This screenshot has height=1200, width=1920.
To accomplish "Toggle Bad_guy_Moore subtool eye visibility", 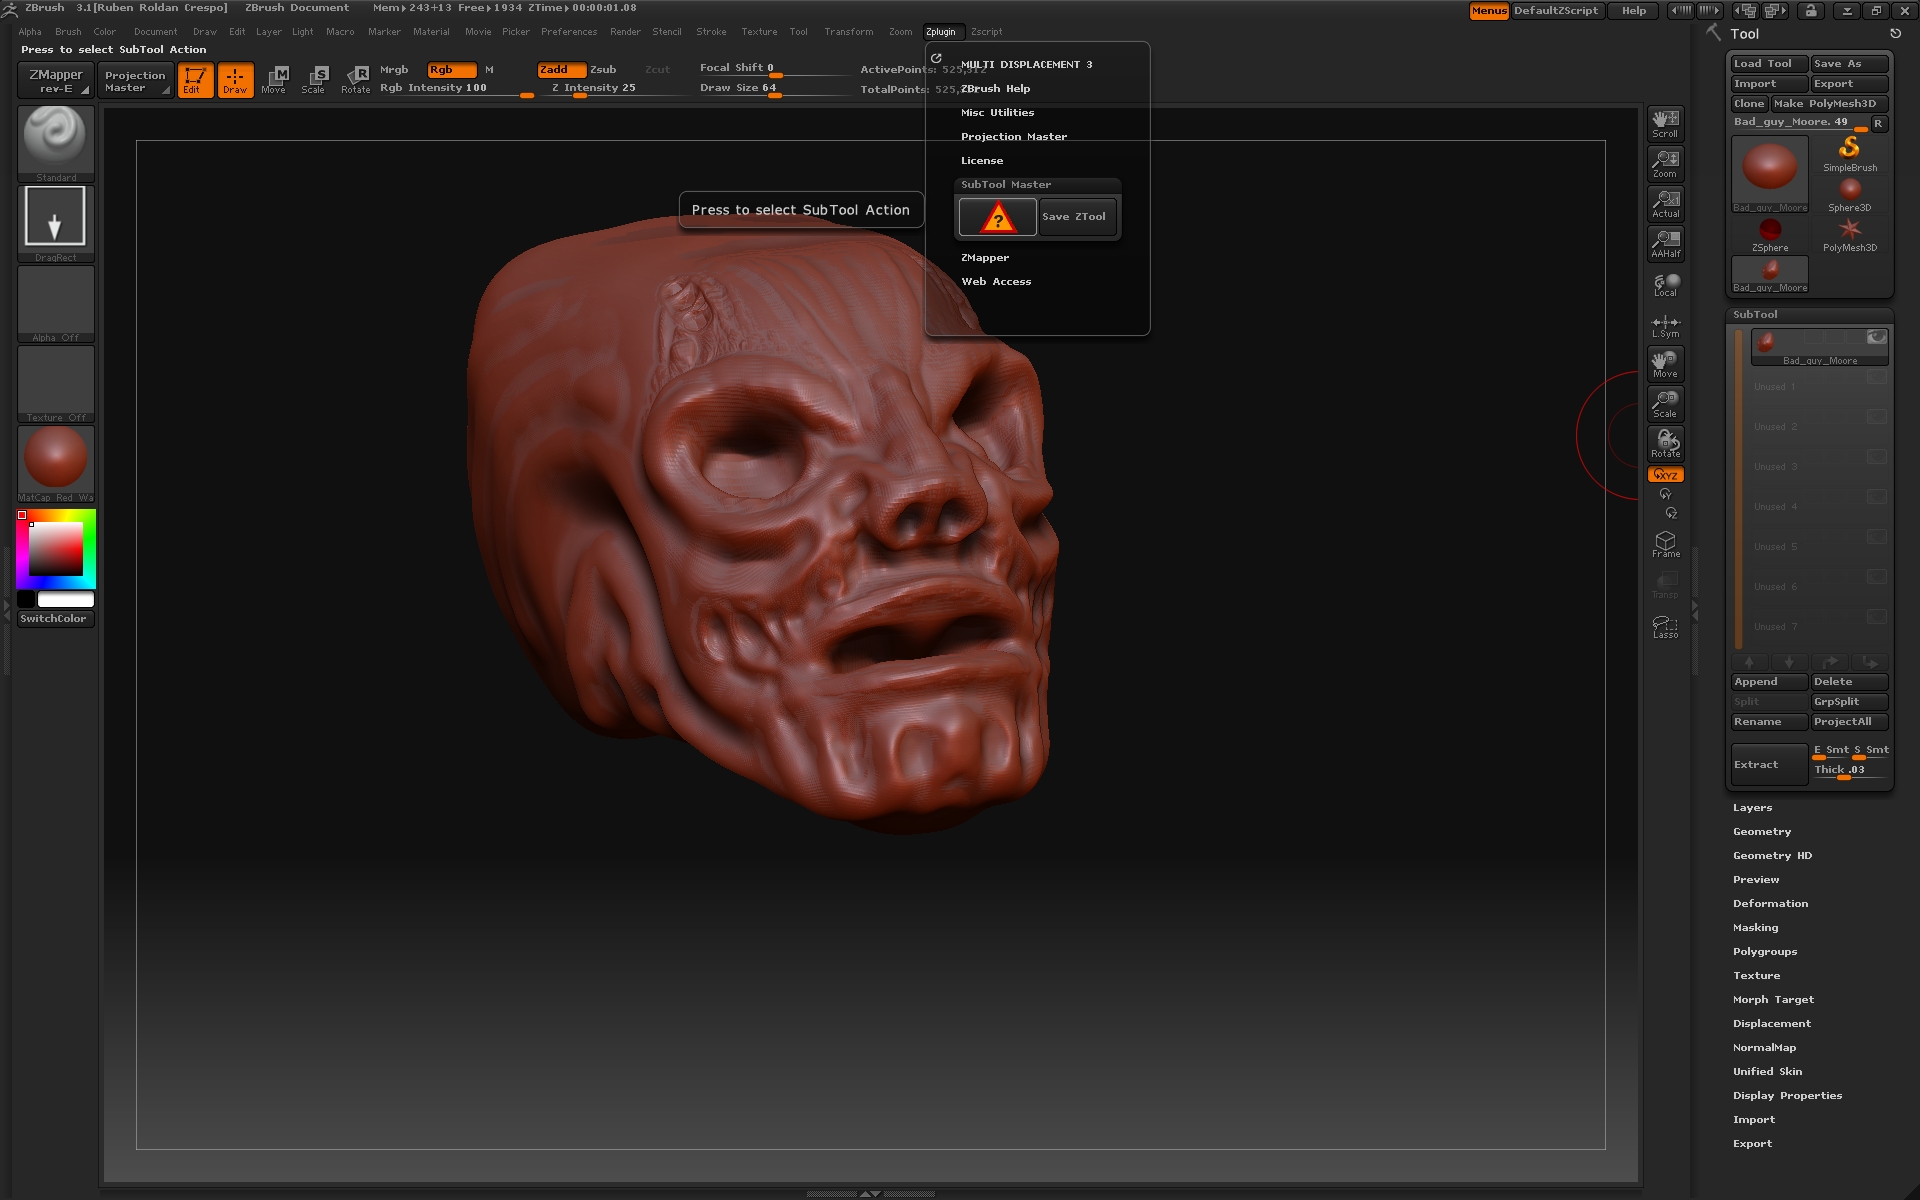I will tap(1877, 337).
